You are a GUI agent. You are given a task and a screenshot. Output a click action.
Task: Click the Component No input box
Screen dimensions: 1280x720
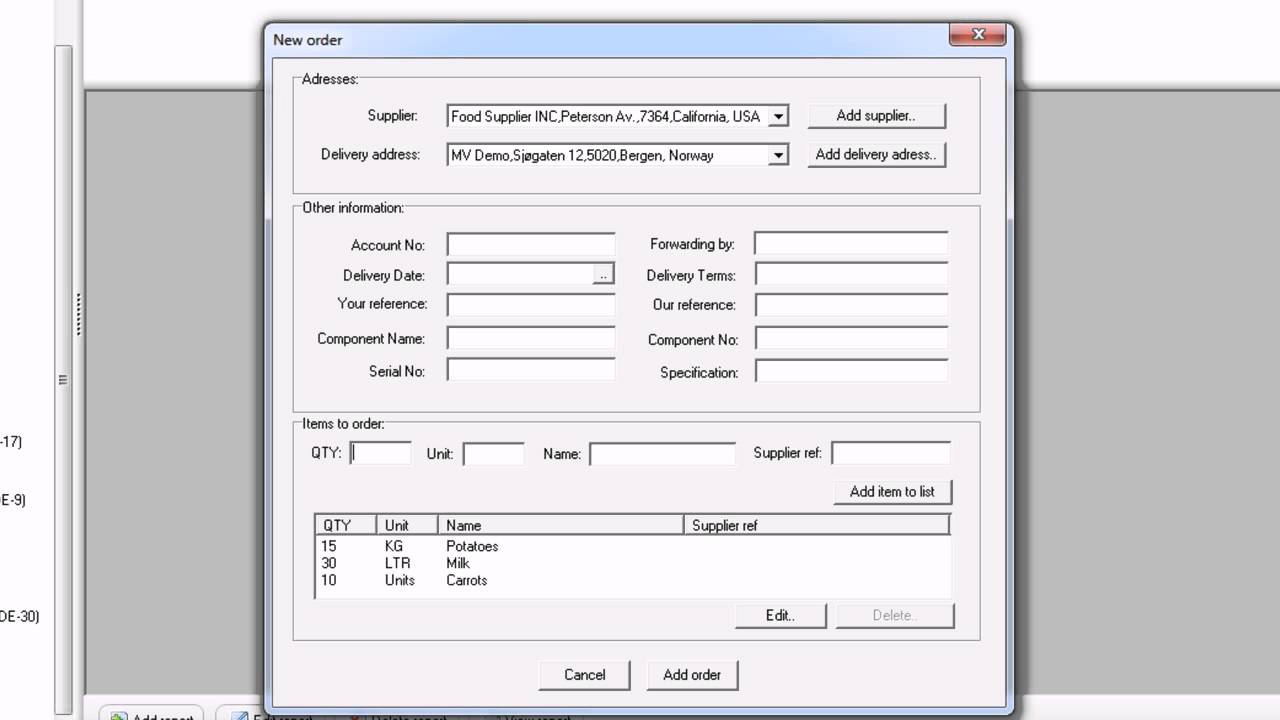point(851,339)
